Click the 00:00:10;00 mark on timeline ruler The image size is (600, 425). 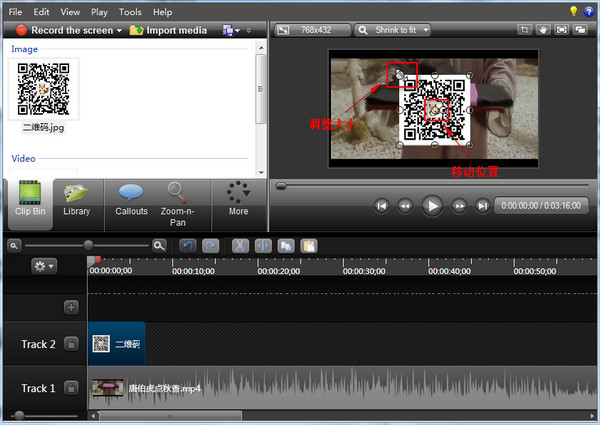[x=193, y=271]
